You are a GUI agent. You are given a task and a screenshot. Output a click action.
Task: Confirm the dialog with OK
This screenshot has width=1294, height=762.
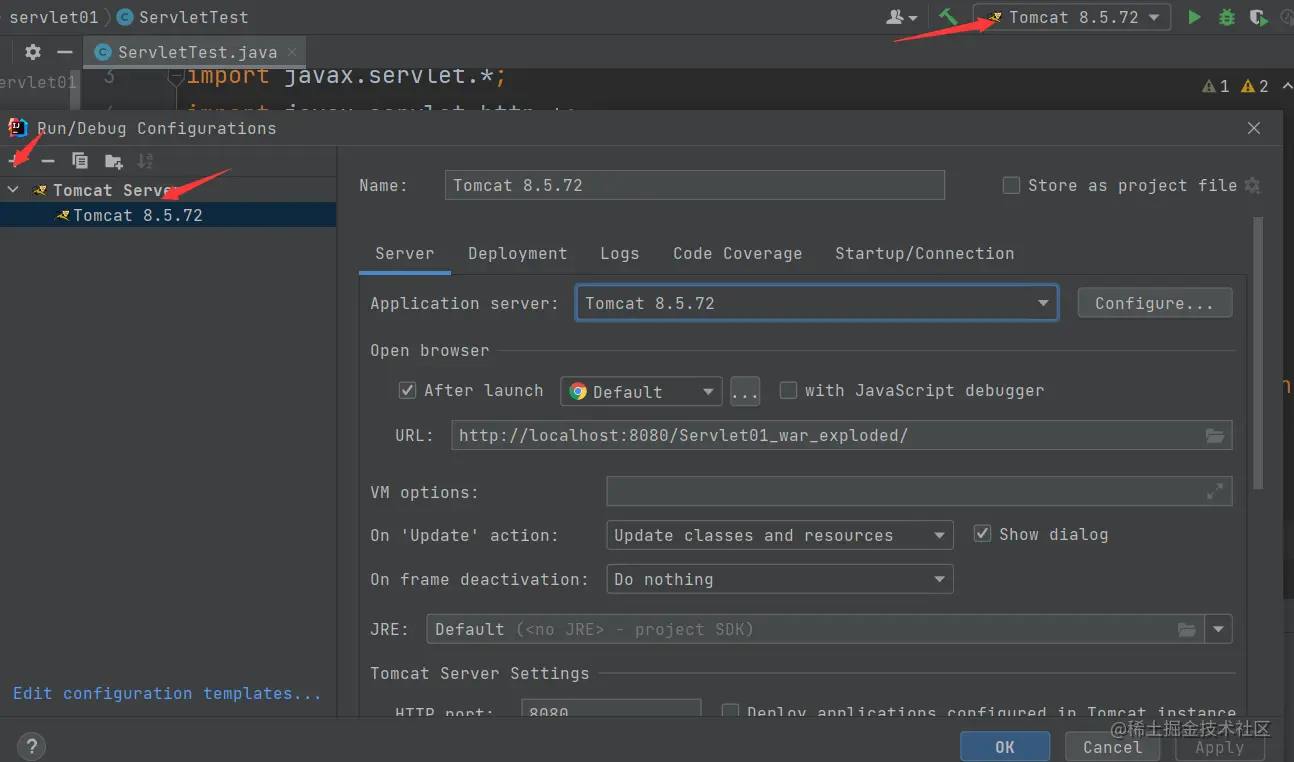click(x=1005, y=746)
